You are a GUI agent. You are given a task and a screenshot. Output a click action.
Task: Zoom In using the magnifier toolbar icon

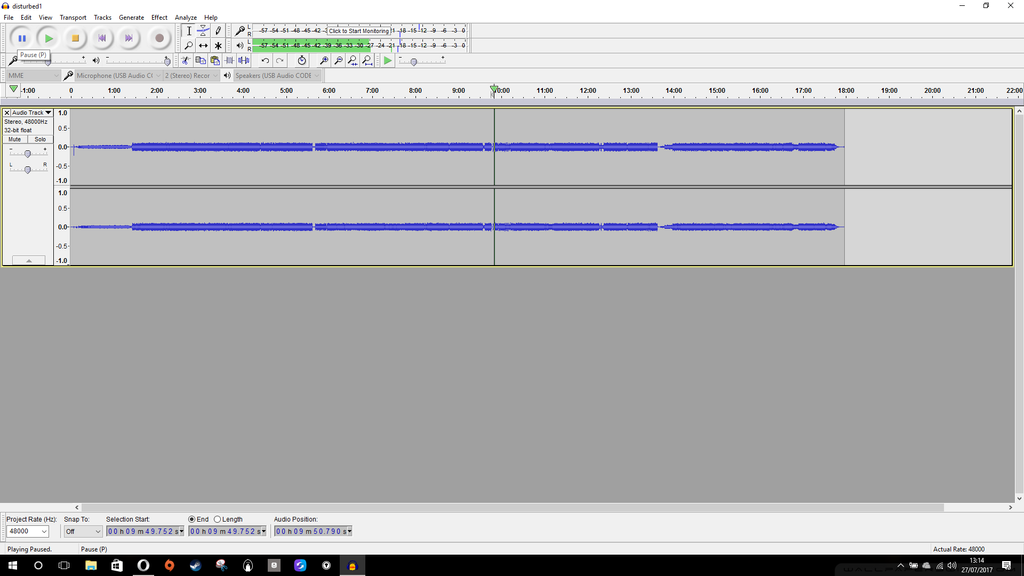tap(324, 60)
